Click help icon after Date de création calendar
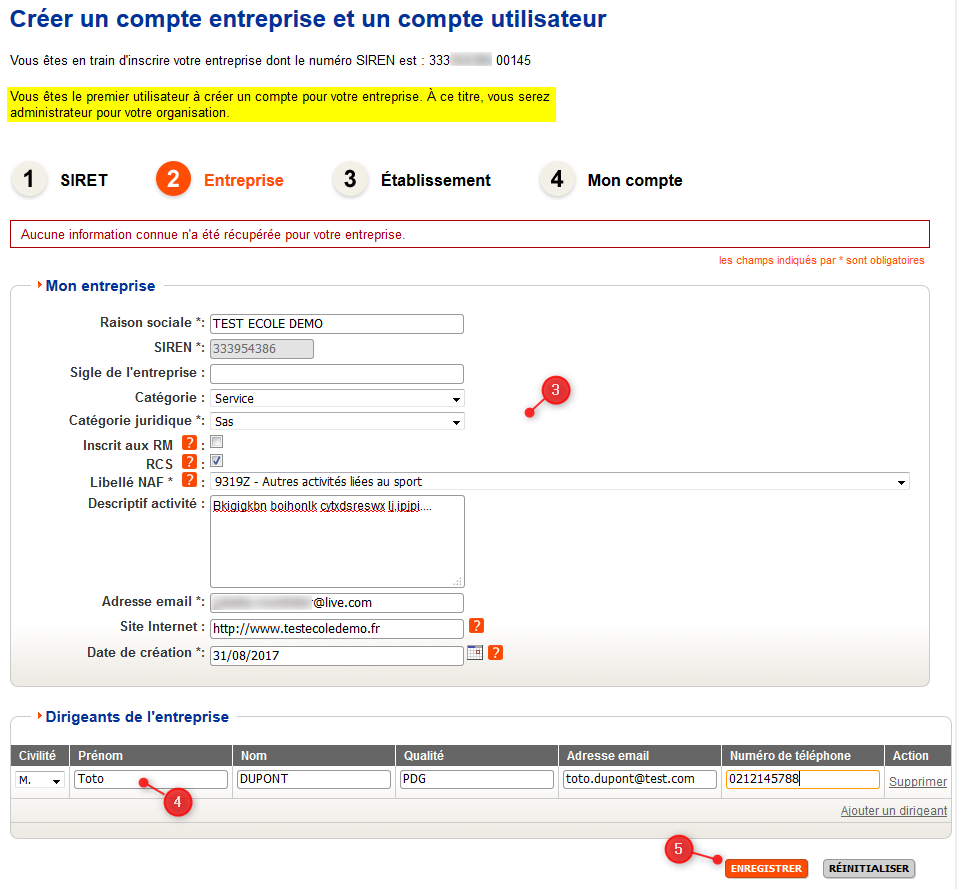This screenshot has height=889, width=957. 496,653
